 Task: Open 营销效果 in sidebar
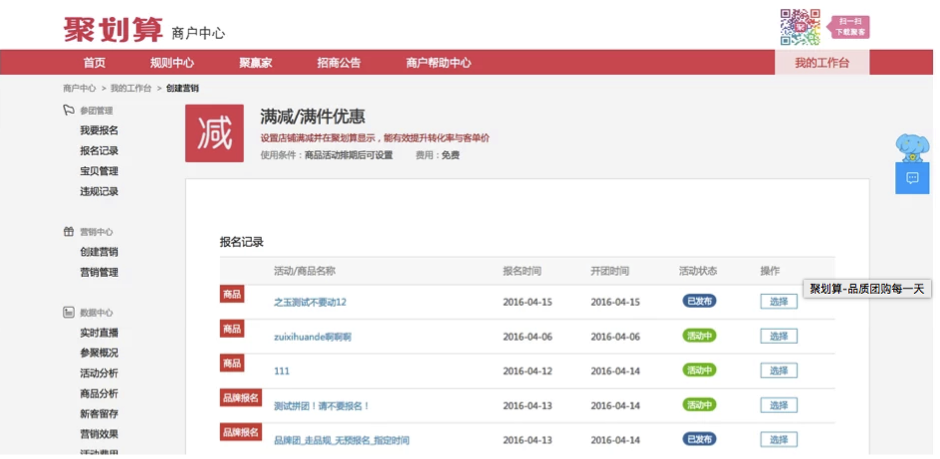click(x=99, y=434)
